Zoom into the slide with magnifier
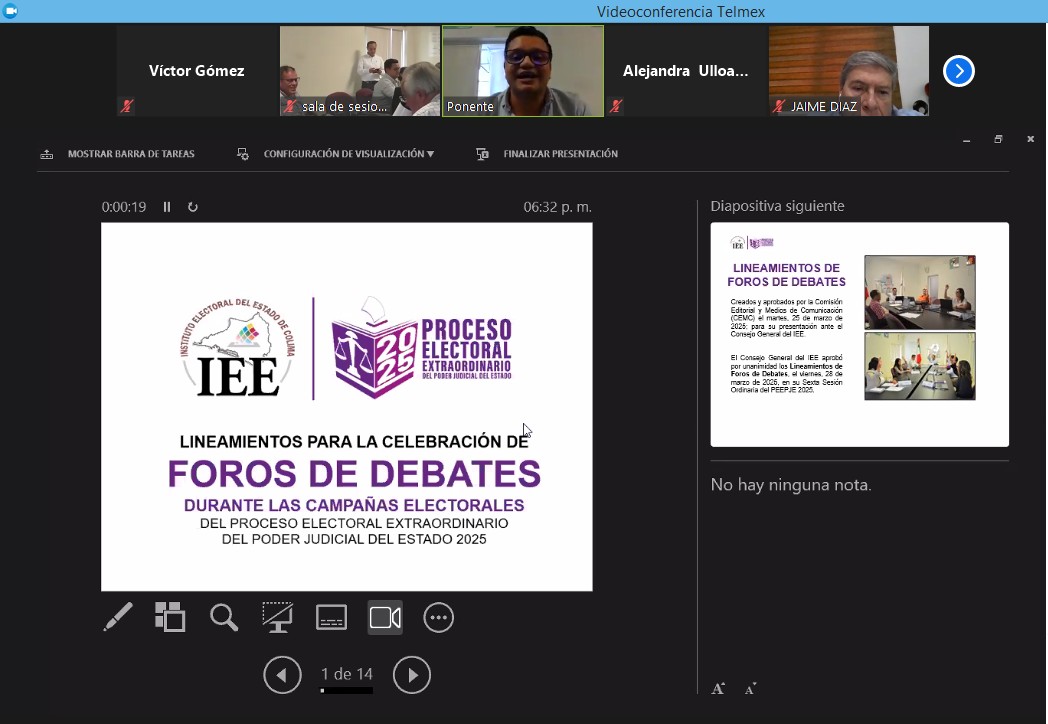 pos(224,617)
